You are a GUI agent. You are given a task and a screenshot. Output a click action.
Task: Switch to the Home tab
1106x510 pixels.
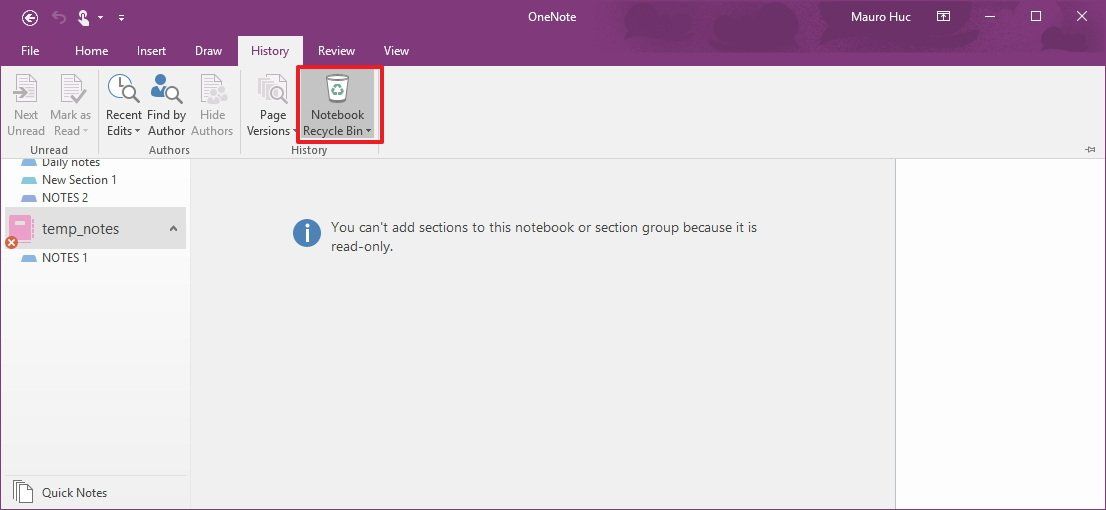coord(92,51)
